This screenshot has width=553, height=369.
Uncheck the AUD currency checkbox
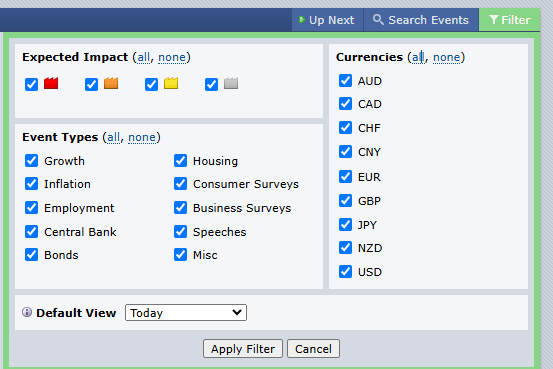click(x=345, y=80)
